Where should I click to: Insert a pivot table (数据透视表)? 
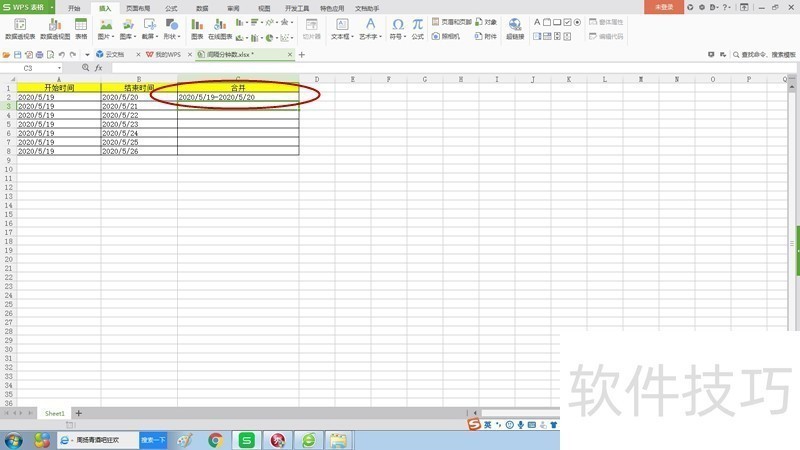[19, 27]
